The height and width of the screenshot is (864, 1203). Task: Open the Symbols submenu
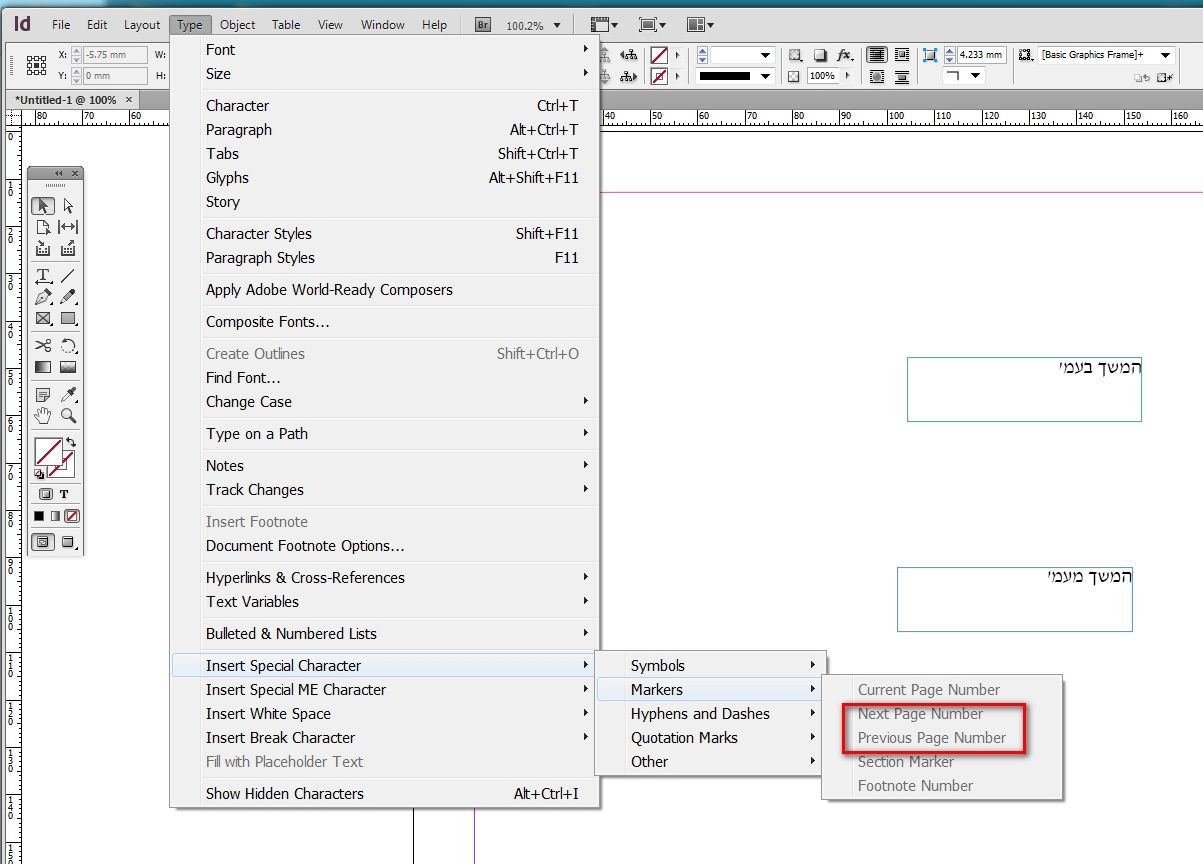point(711,665)
